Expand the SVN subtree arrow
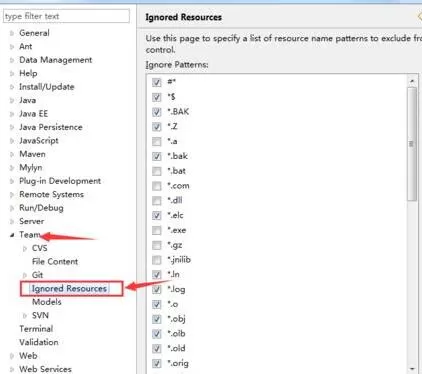 click(x=25, y=315)
